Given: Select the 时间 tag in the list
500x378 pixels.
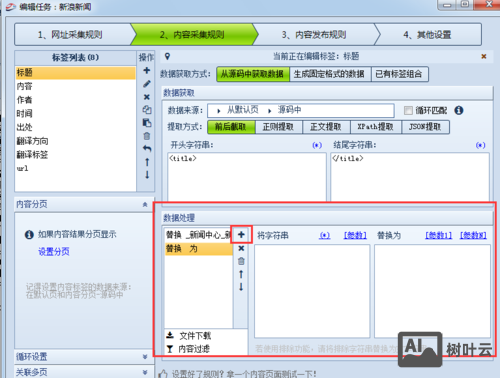Looking at the screenshot, I should click(x=75, y=114).
